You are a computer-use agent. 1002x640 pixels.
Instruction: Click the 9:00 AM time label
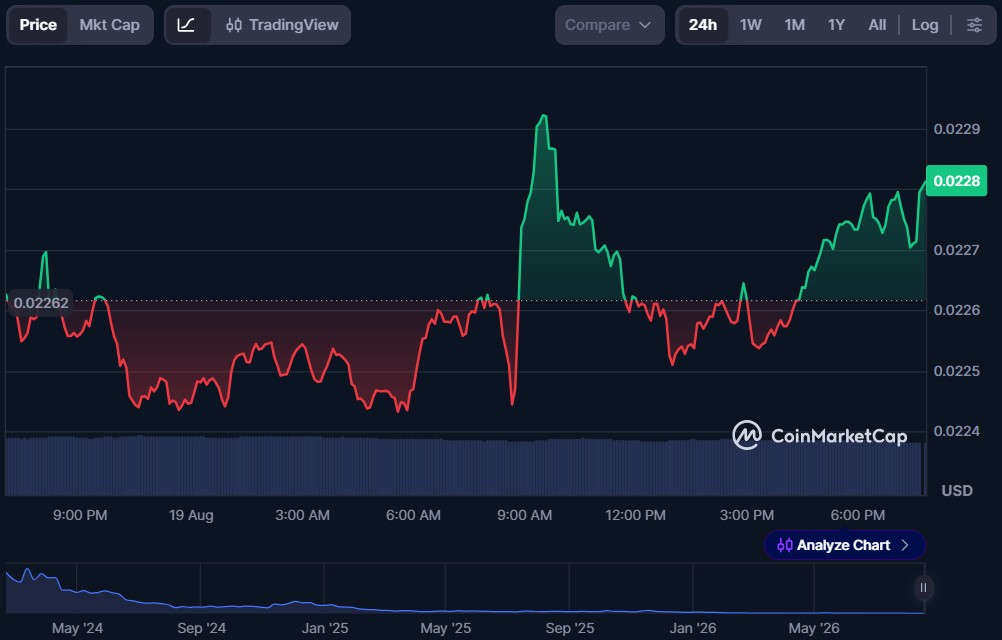tap(525, 515)
